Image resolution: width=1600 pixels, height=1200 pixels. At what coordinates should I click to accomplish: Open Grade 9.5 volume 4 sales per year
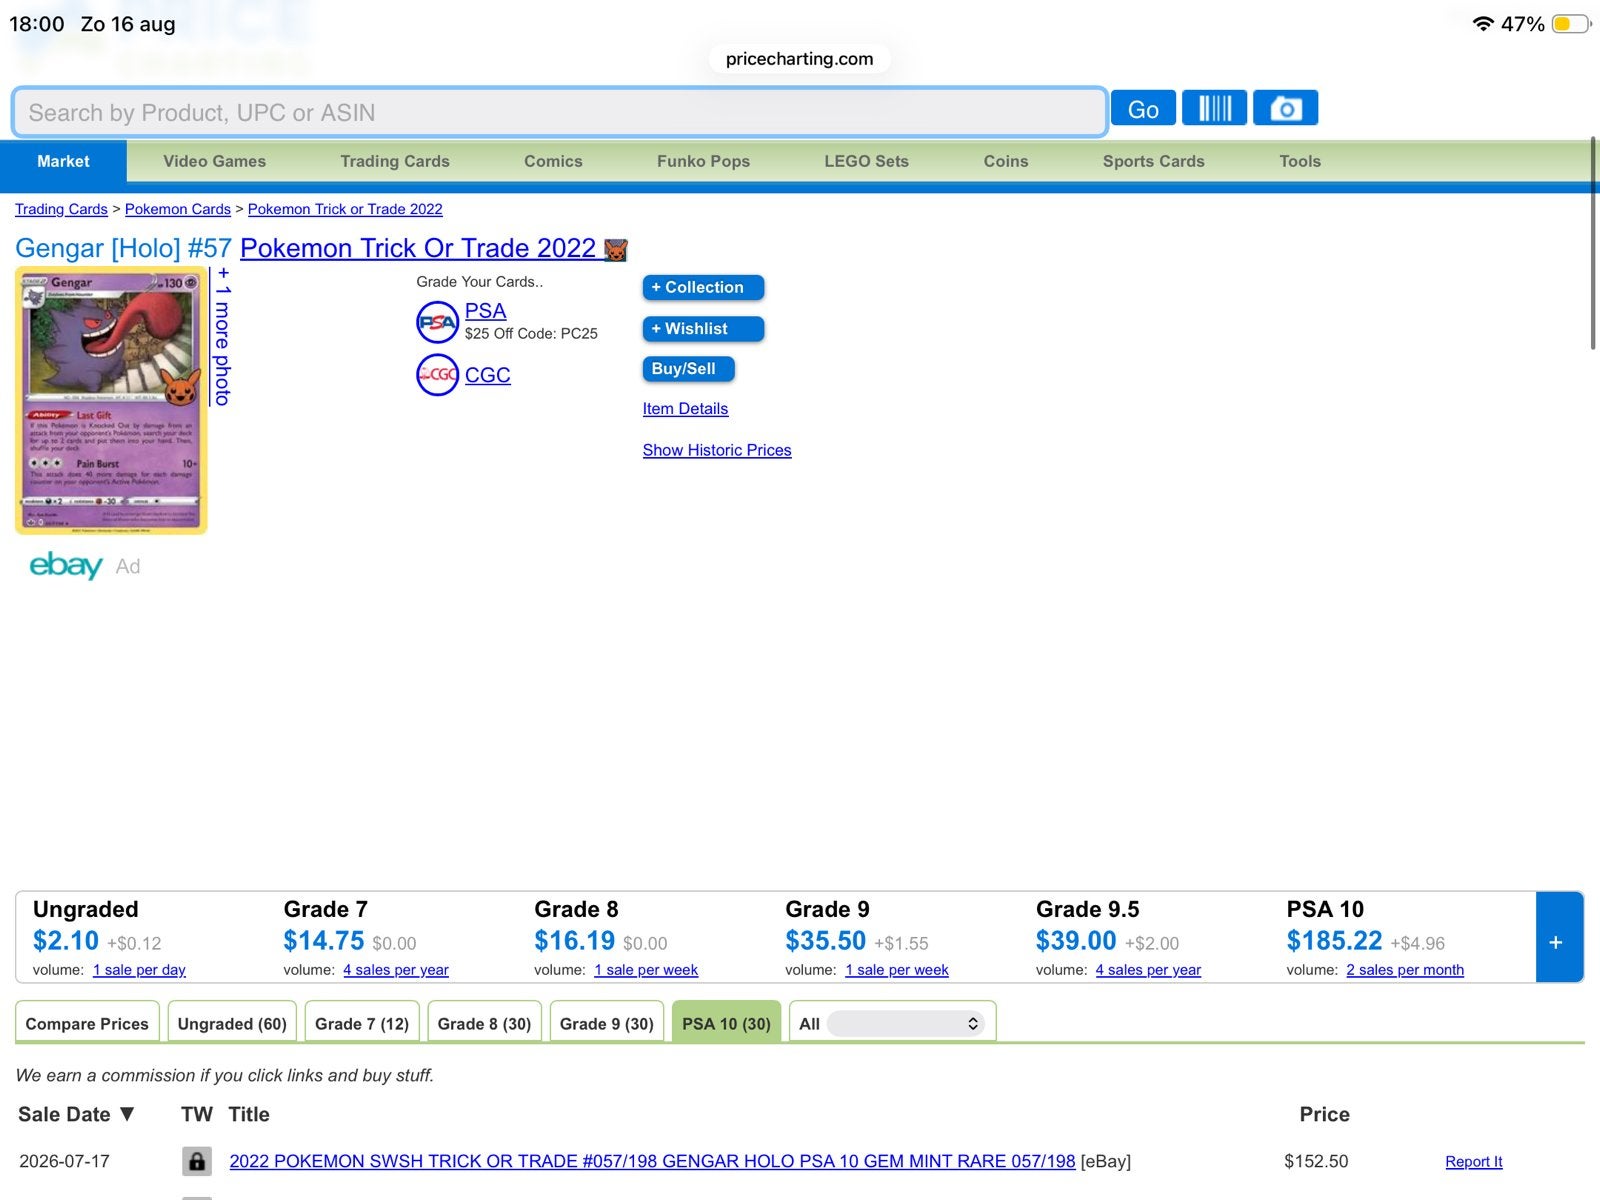1148,970
